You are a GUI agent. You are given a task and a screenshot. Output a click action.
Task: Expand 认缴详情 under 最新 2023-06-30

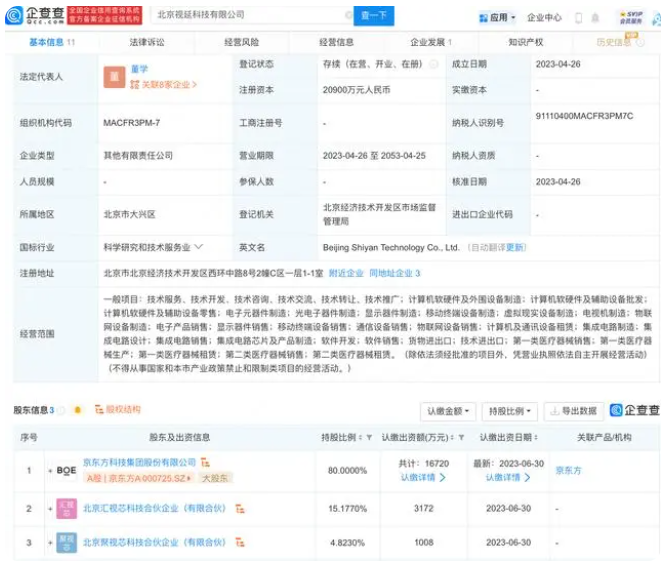[508, 478]
